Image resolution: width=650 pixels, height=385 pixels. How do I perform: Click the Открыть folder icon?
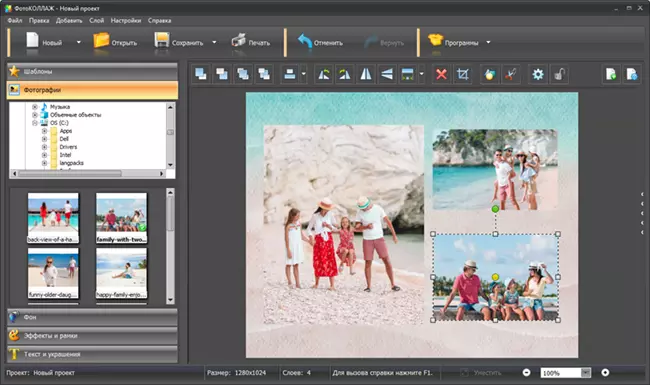click(101, 41)
